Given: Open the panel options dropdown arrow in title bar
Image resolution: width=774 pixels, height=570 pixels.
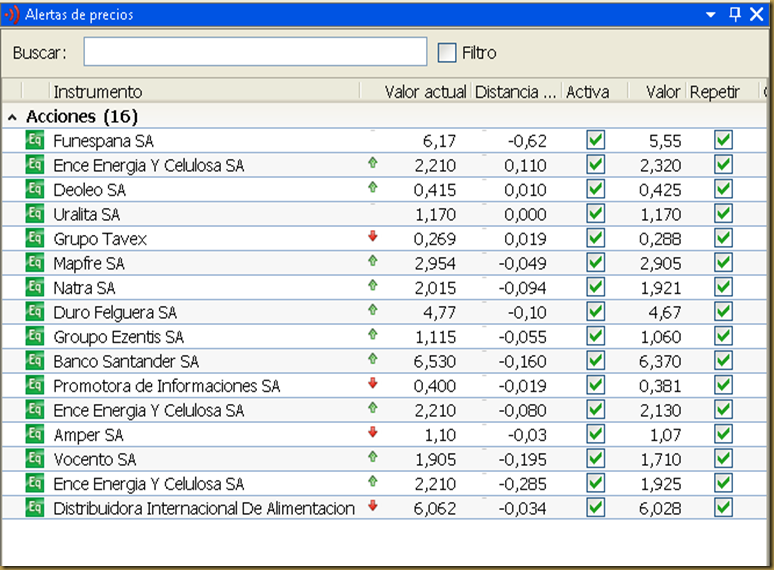Looking at the screenshot, I should 710,15.
